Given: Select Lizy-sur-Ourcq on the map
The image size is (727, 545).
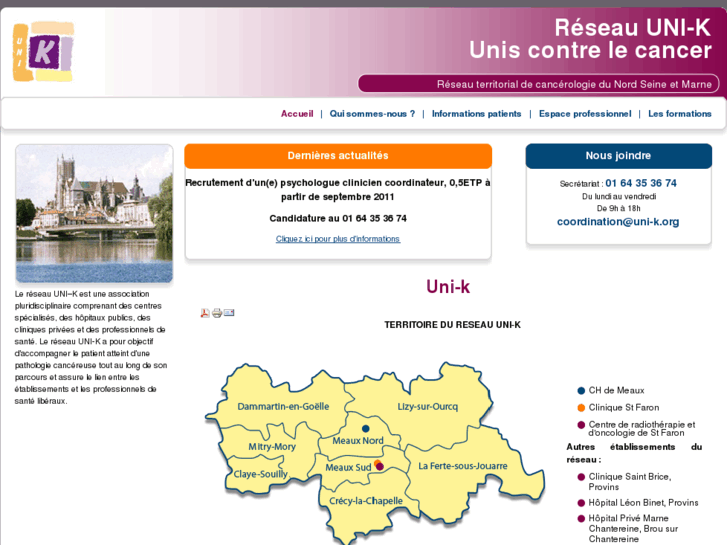Looking at the screenshot, I should 427,407.
